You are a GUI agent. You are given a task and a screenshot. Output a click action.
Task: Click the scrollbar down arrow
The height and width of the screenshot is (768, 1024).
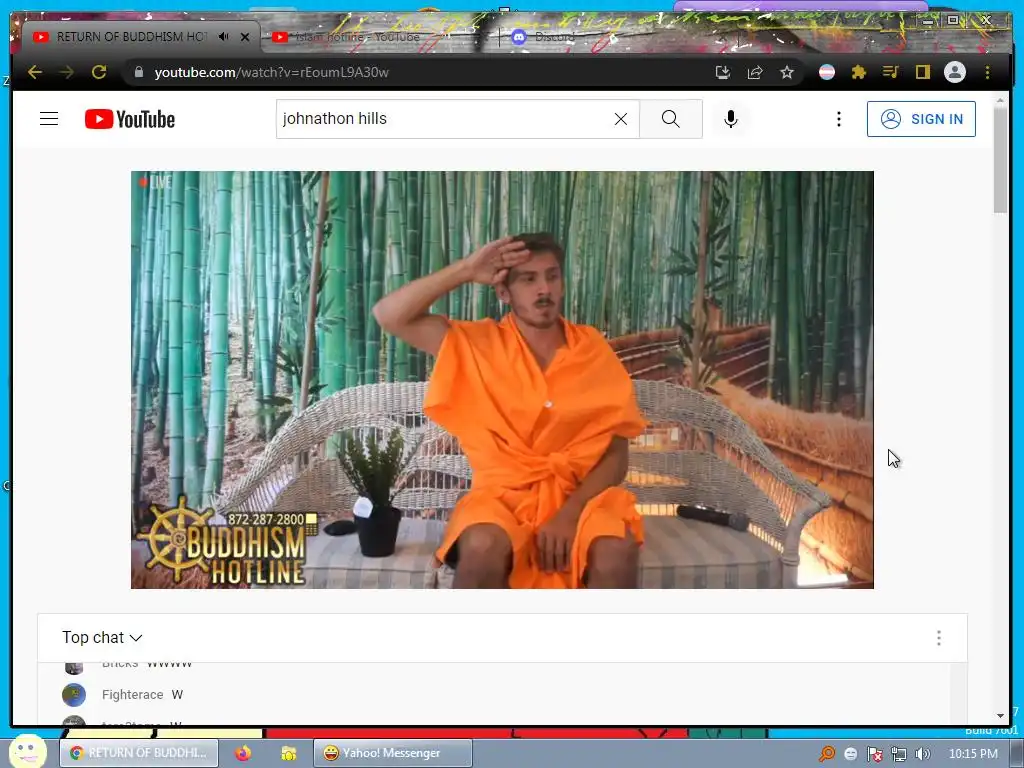click(1000, 716)
